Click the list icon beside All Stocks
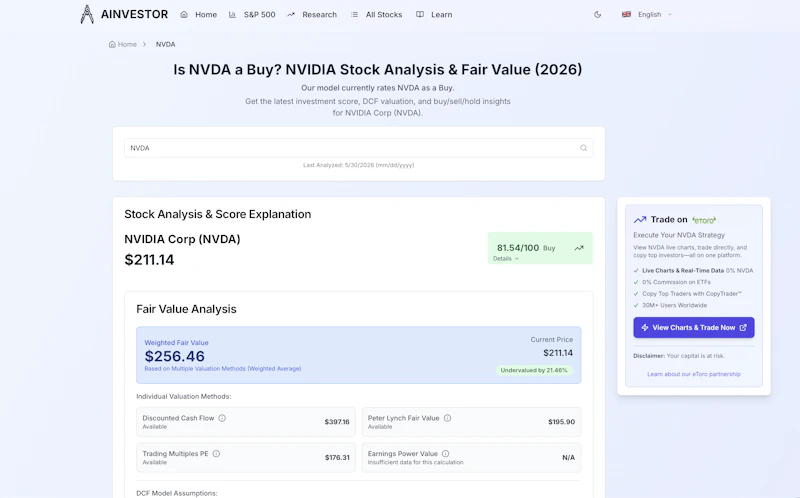Screen dimensions: 800x498 [354, 14]
